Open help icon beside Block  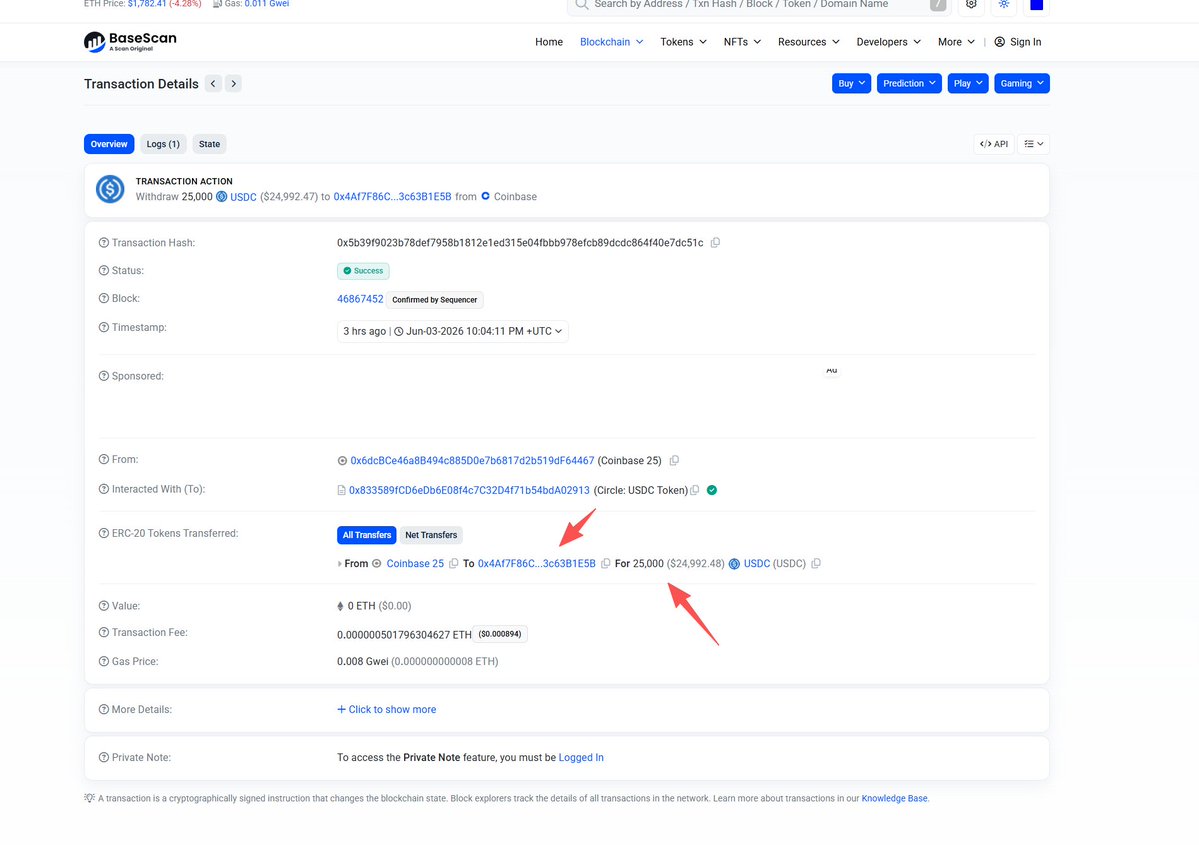click(x=103, y=298)
